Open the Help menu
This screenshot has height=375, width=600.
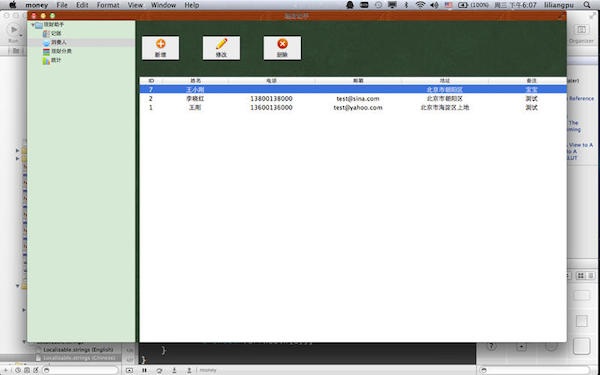tap(192, 5)
